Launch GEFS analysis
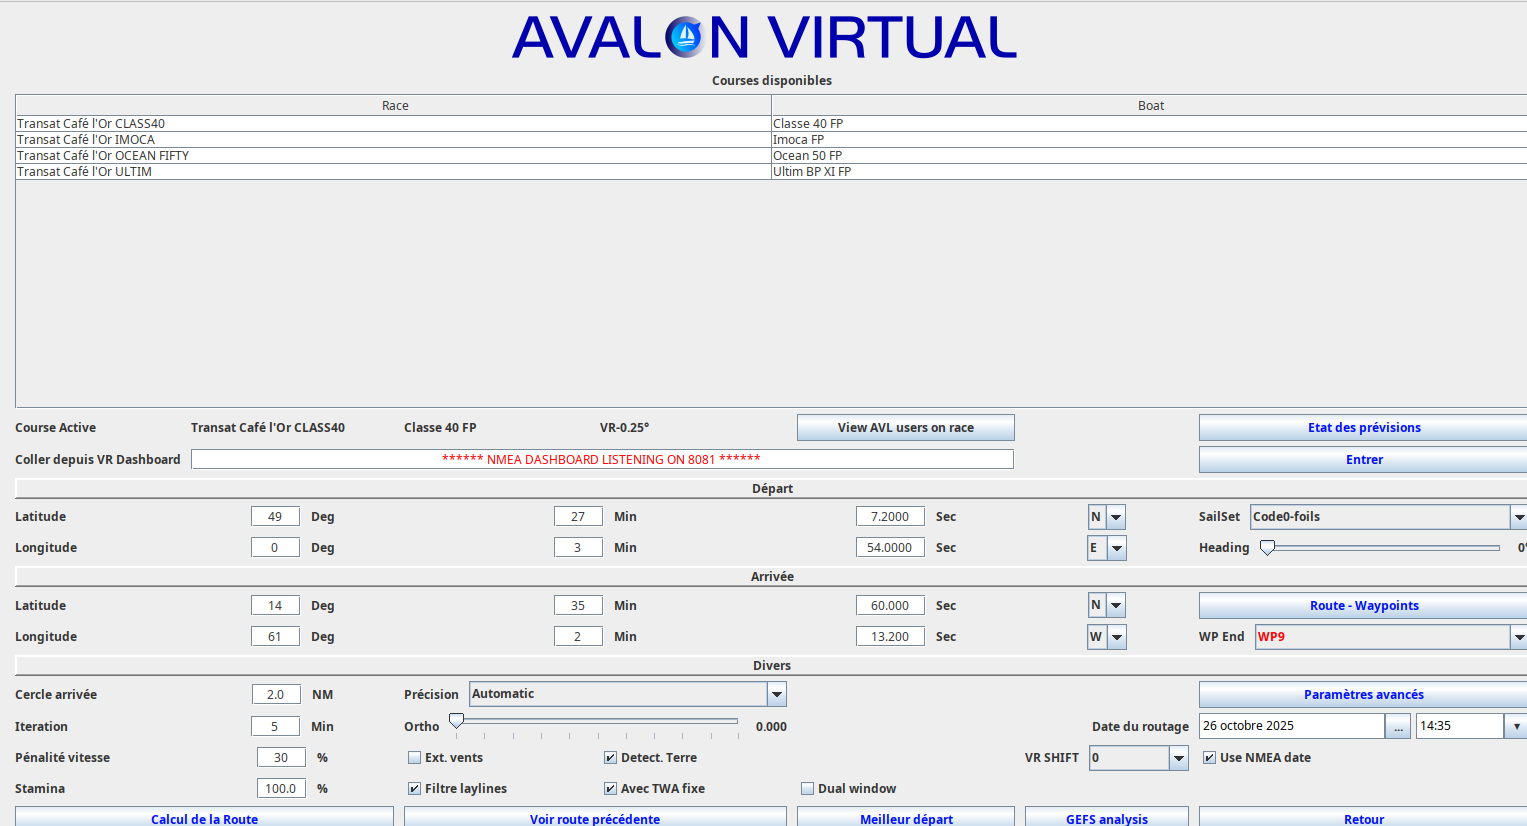This screenshot has height=826, width=1527. [1106, 819]
